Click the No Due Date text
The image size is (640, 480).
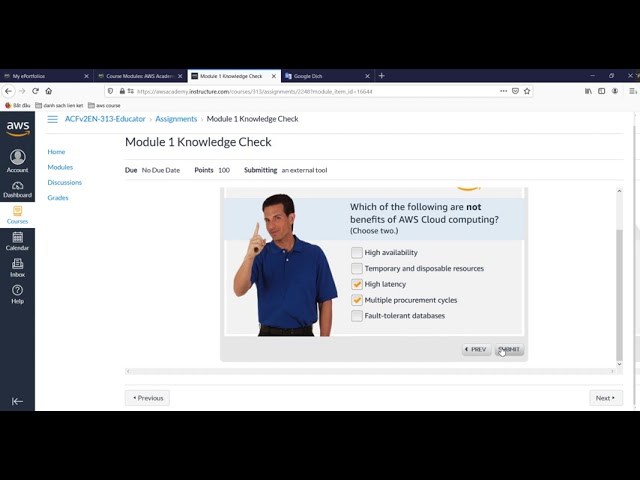pyautogui.click(x=161, y=170)
